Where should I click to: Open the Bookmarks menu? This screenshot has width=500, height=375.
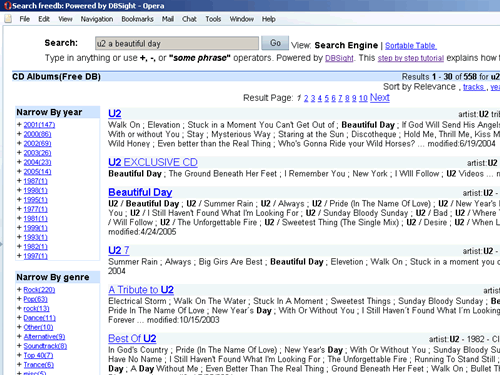pos(137,19)
